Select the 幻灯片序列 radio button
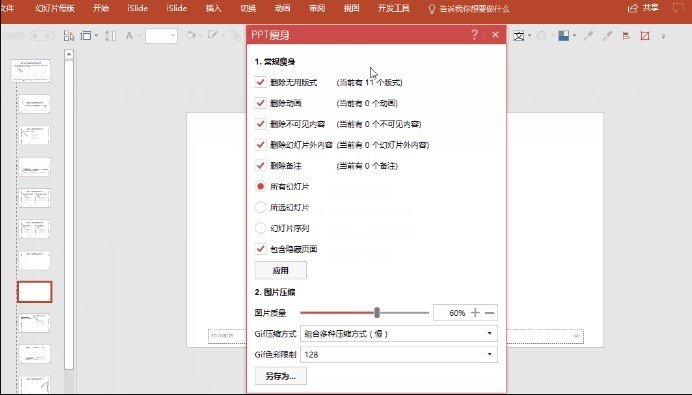Screen dimensions: 692x395 coord(260,228)
